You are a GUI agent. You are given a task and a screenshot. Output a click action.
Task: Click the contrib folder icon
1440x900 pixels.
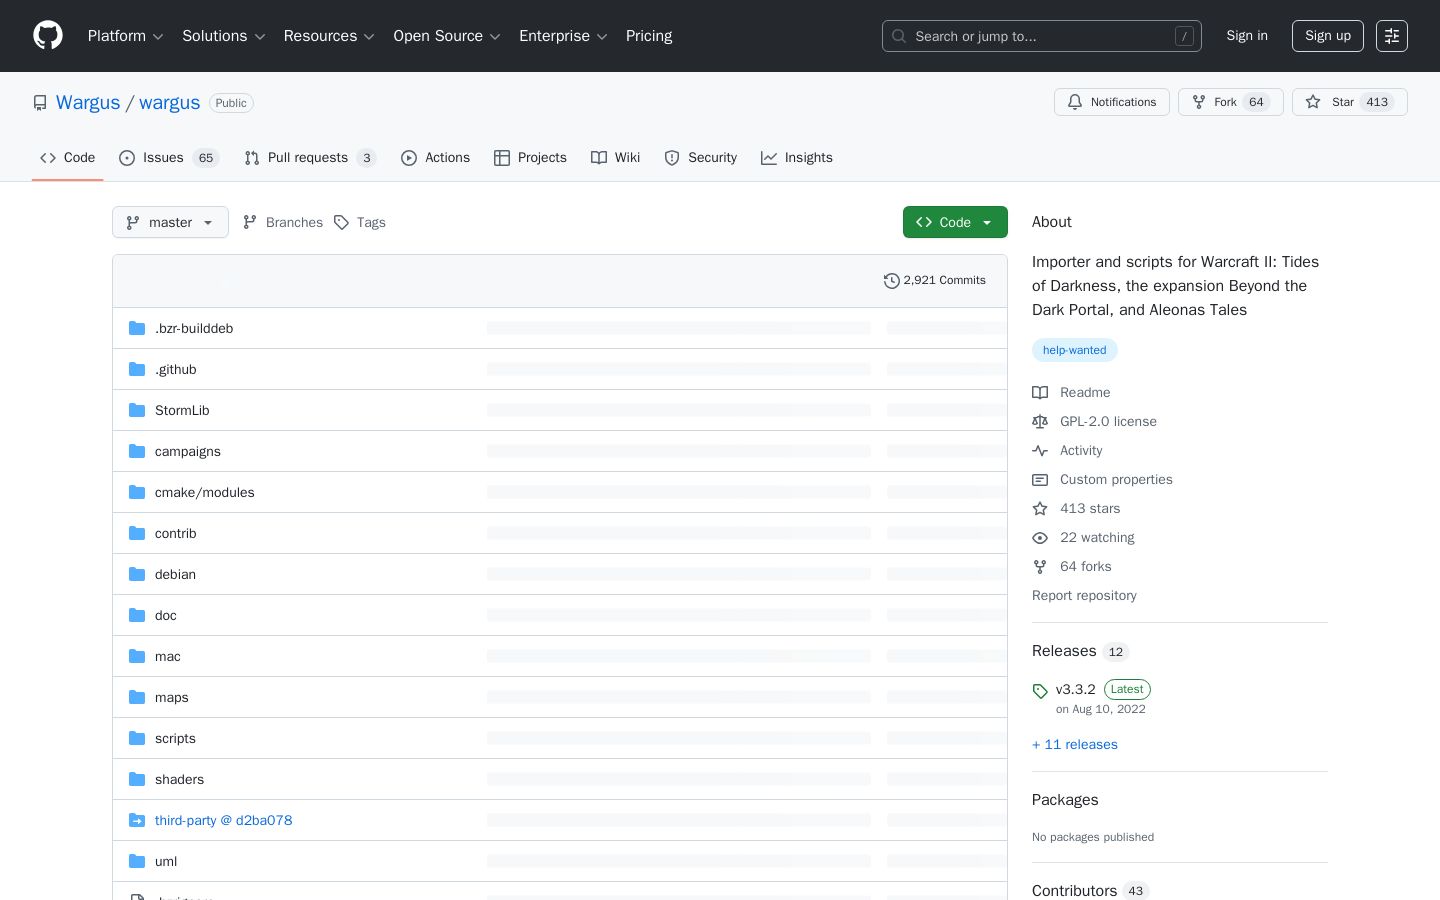(137, 533)
